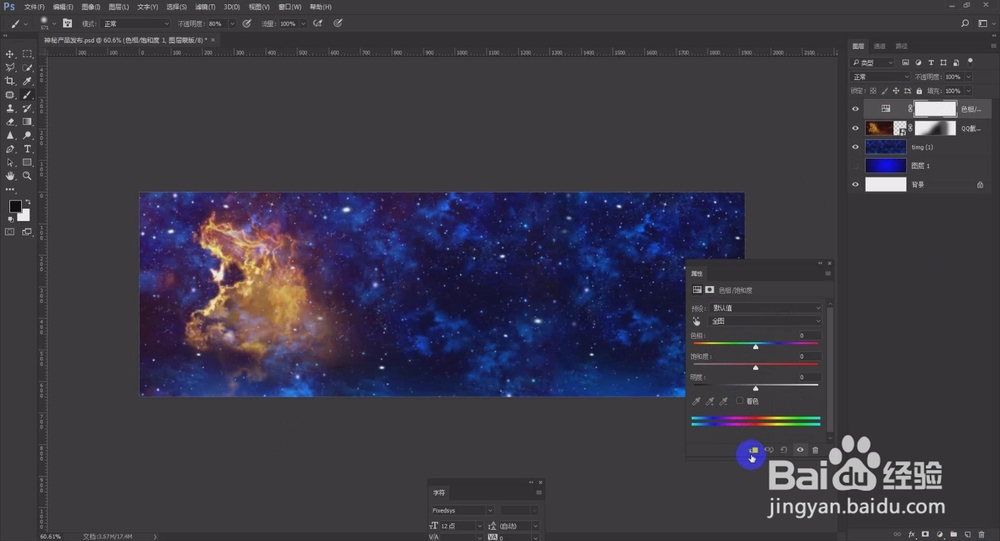Open the 文件(F) menu
1000x541 pixels.
point(34,7)
